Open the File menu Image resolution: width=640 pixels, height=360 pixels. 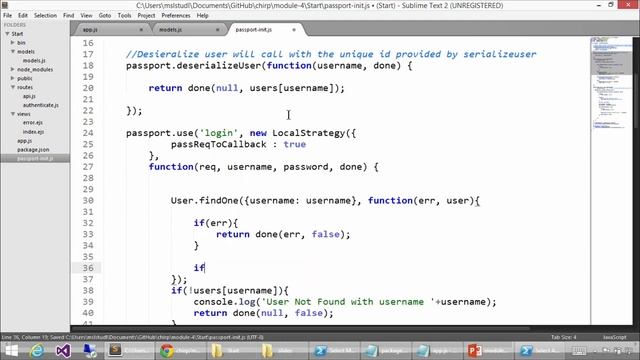point(7,16)
